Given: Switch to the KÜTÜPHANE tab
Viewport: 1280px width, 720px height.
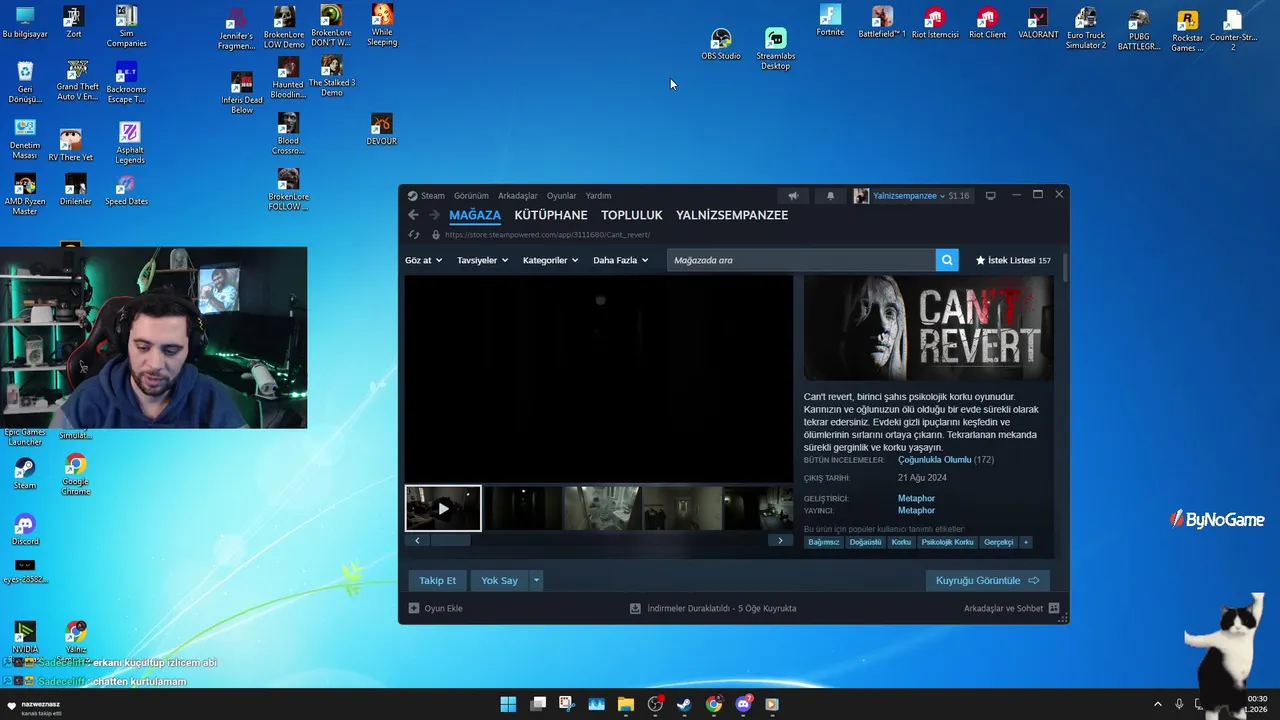Looking at the screenshot, I should point(551,215).
